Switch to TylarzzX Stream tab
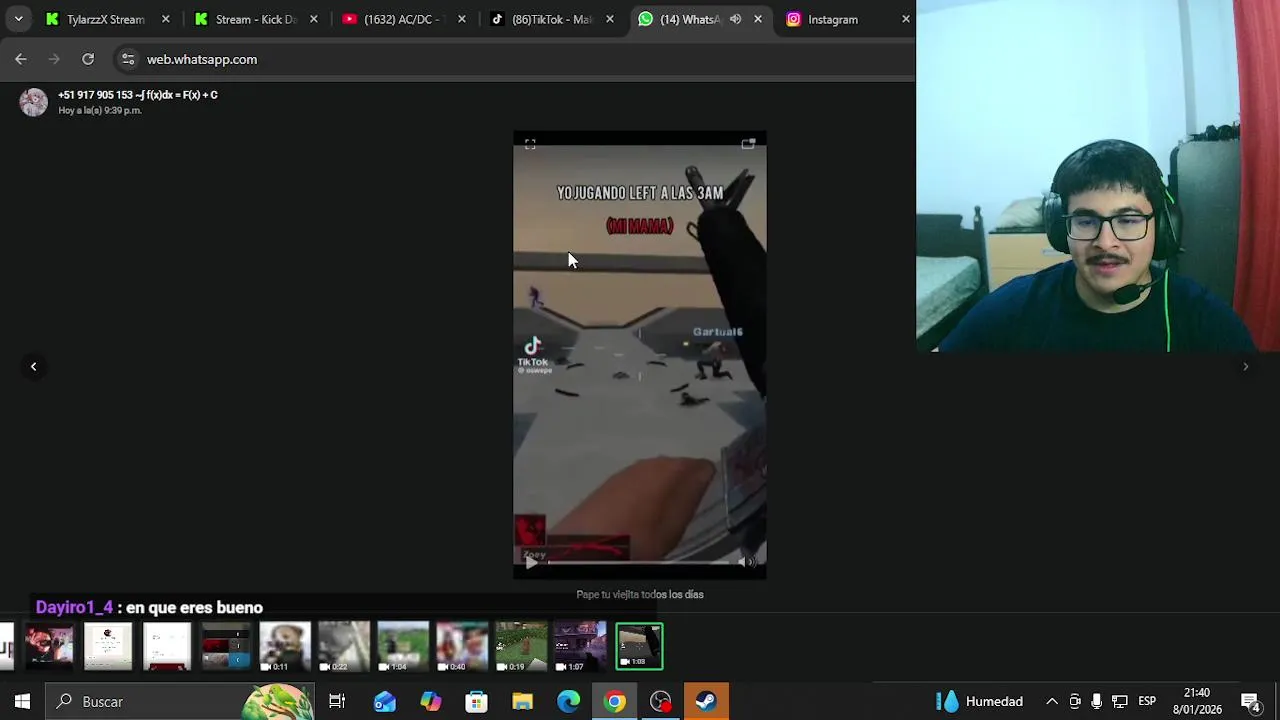 tap(105, 19)
